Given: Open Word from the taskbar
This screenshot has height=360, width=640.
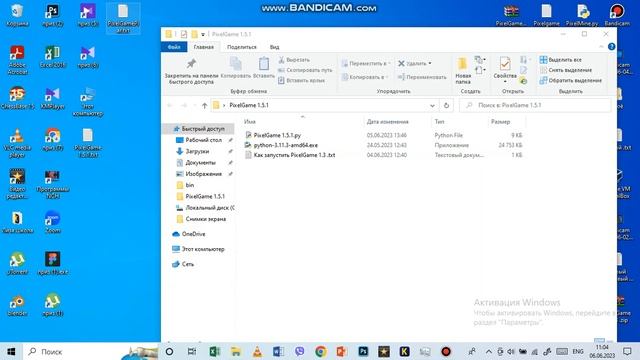Looking at the screenshot, I should 278,351.
